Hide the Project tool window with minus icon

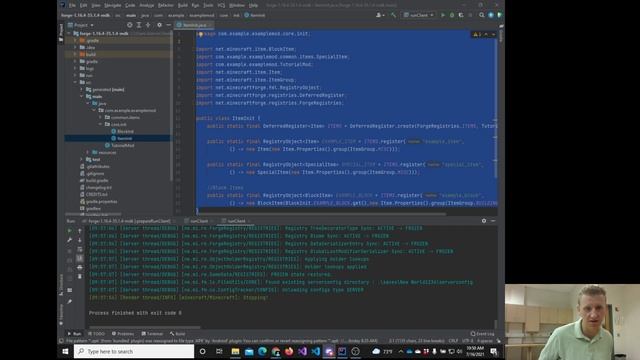168,25
